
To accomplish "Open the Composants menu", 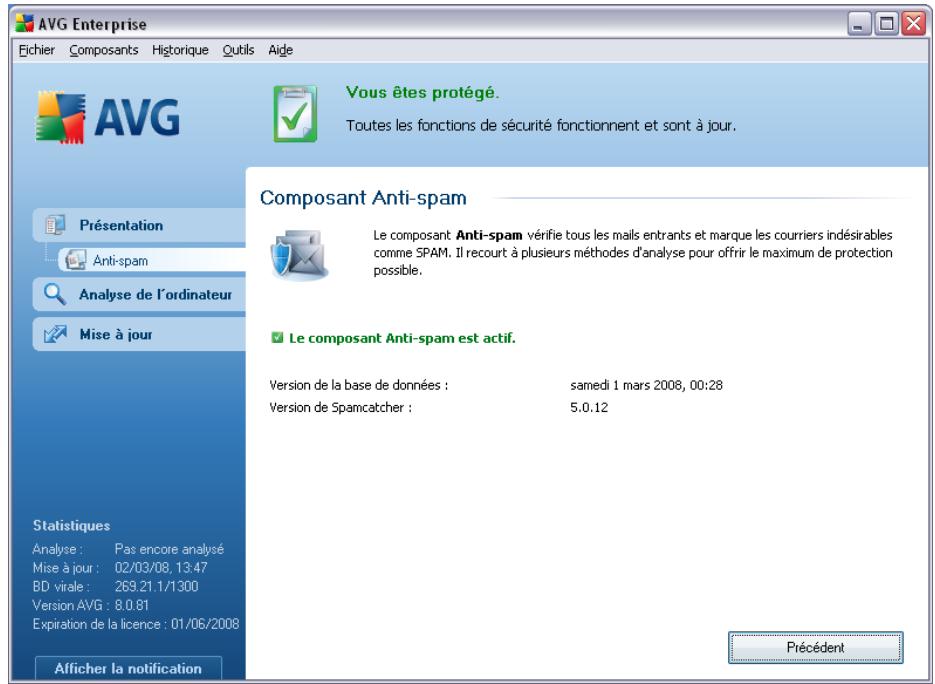I will tap(104, 50).
